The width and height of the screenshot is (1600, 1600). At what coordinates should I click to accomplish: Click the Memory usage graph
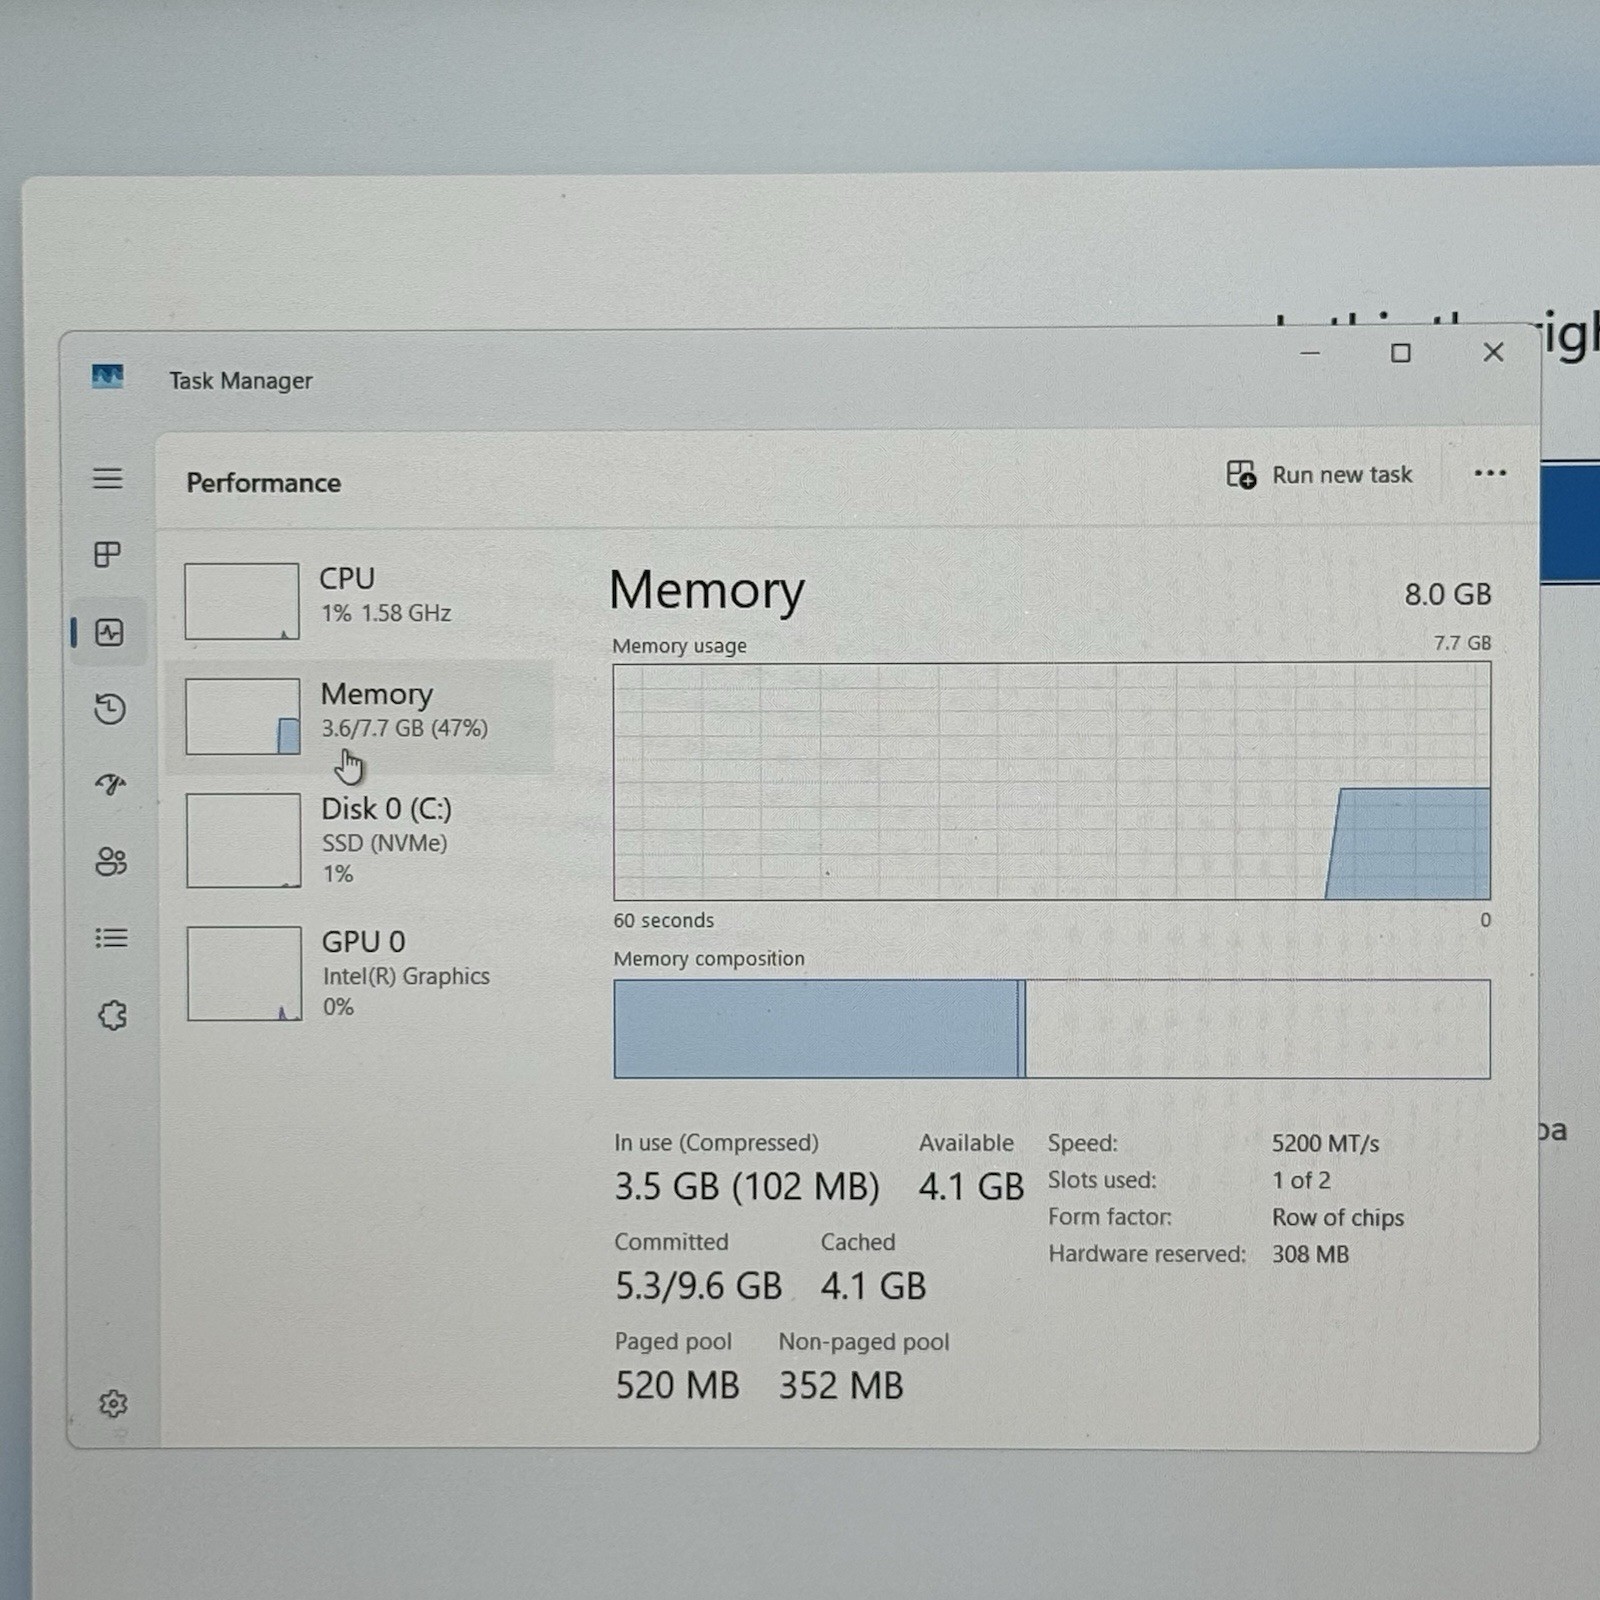(1052, 781)
